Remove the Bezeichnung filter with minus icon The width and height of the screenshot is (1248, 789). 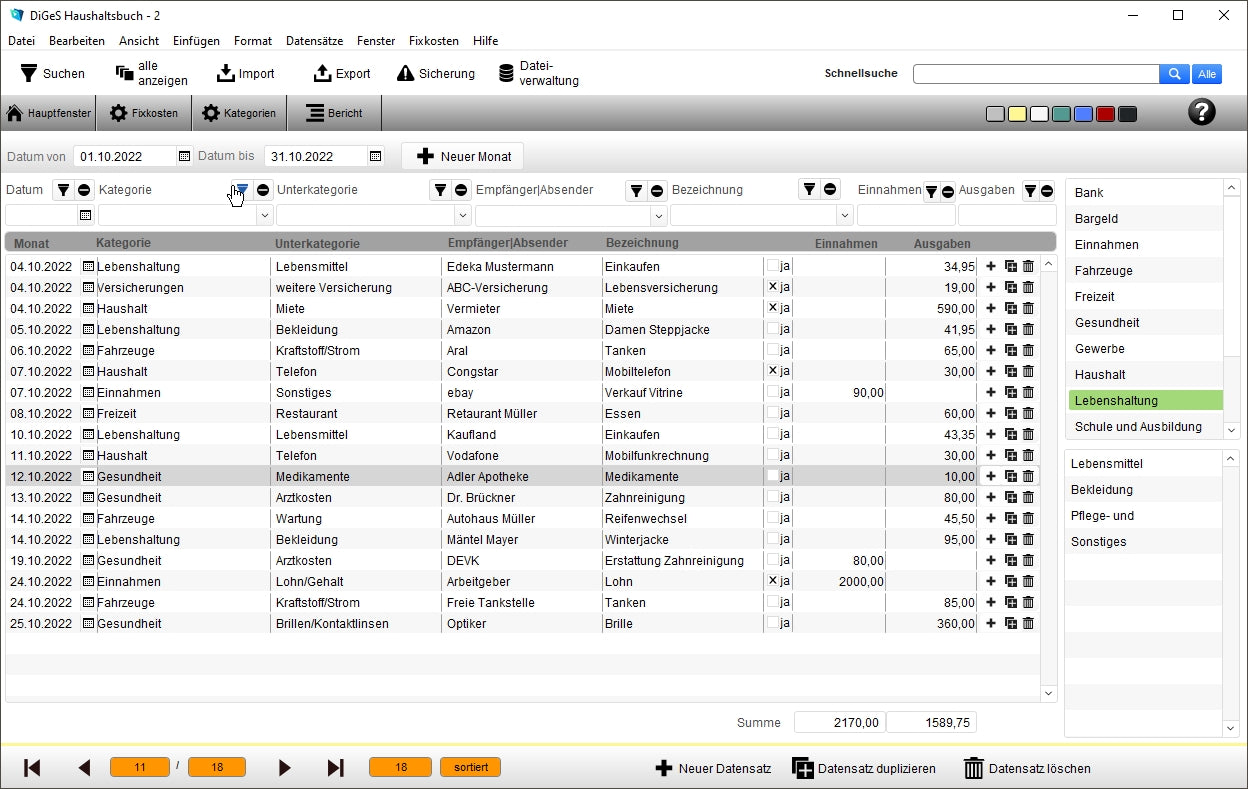tap(830, 190)
